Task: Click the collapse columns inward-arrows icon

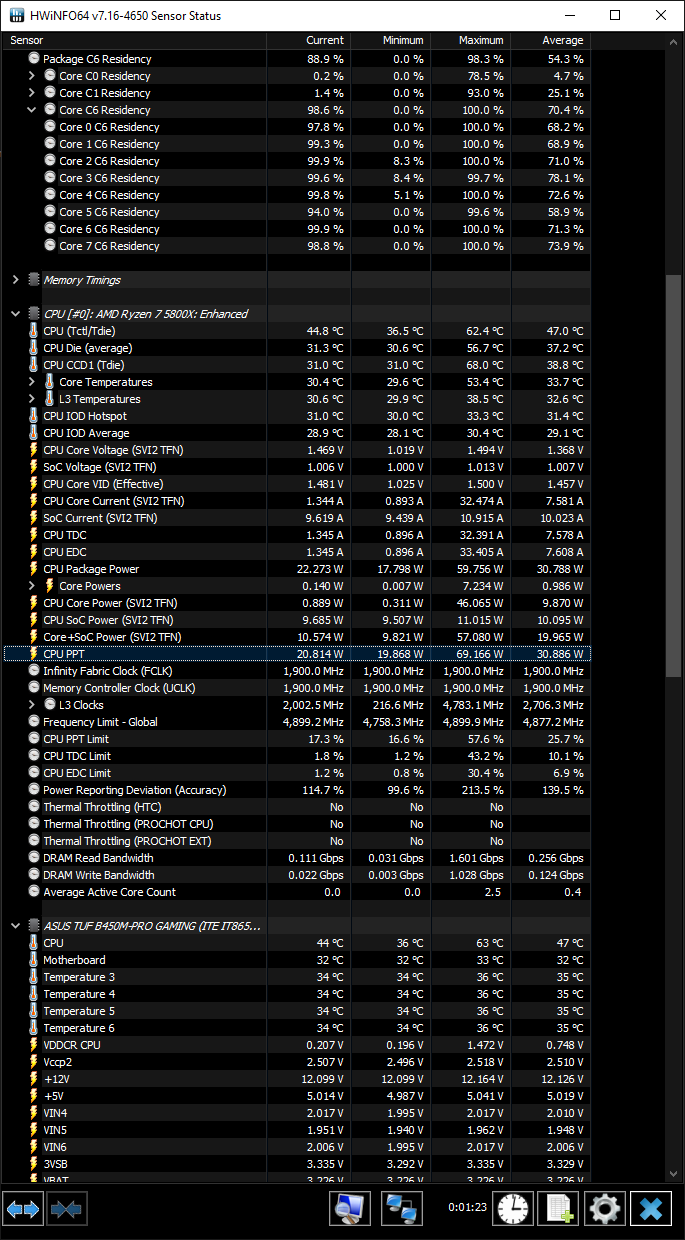Action: 68,1209
